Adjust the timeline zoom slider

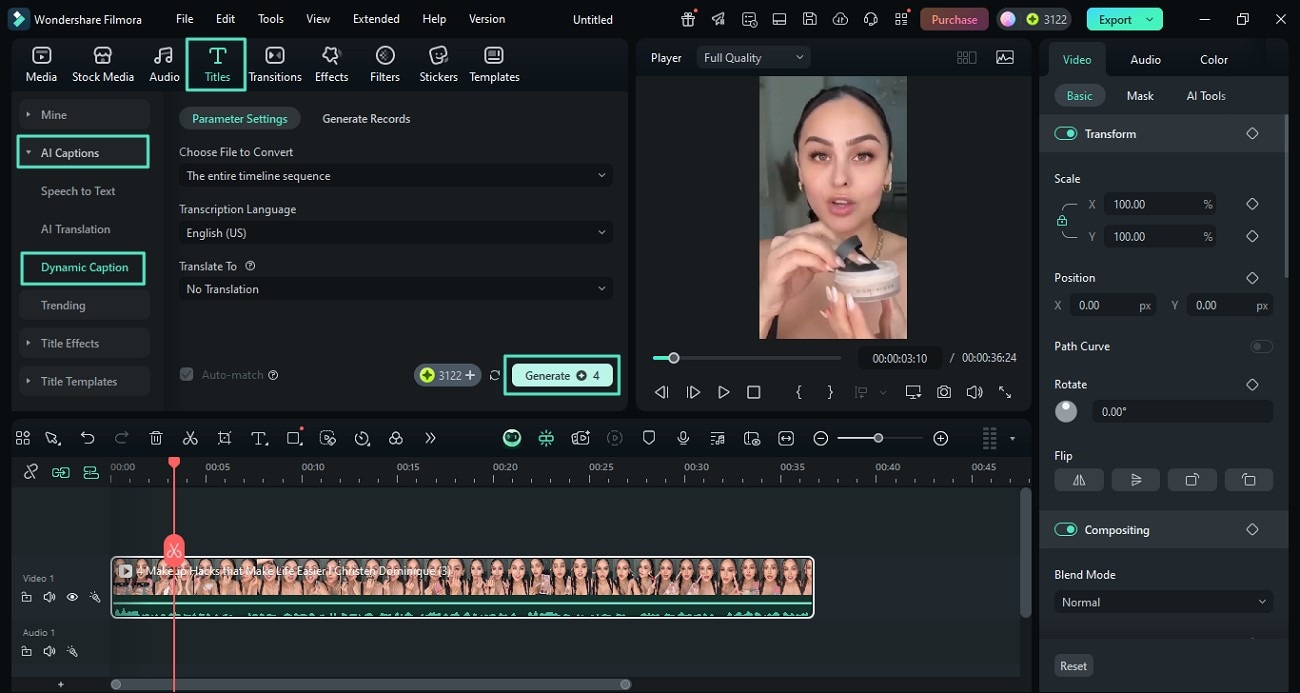[879, 438]
